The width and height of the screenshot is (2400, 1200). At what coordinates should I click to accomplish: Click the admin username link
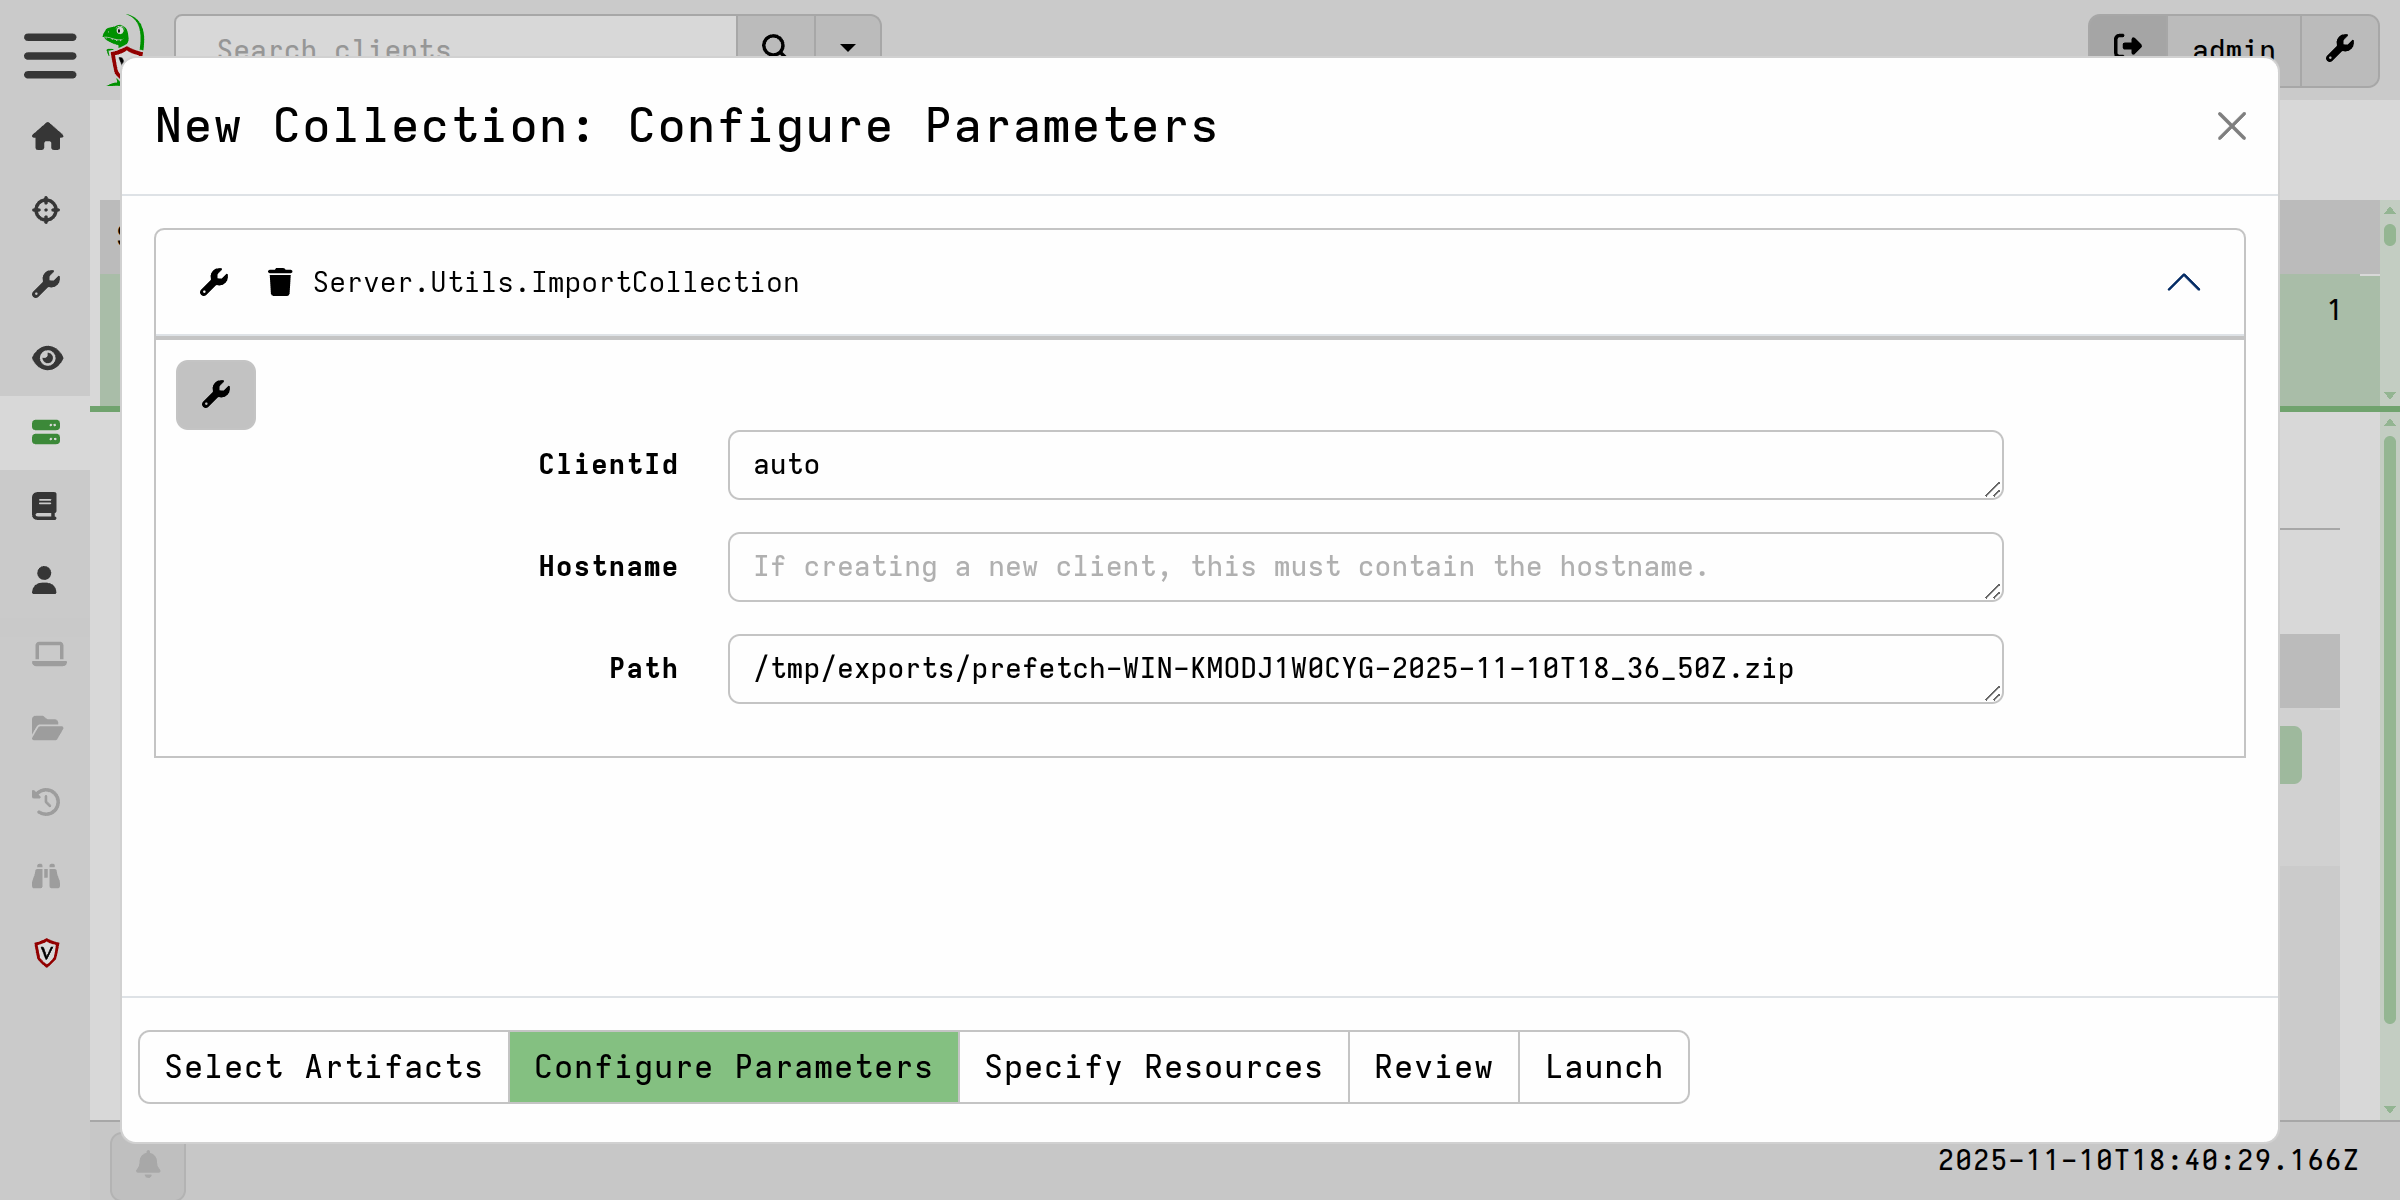(2233, 50)
